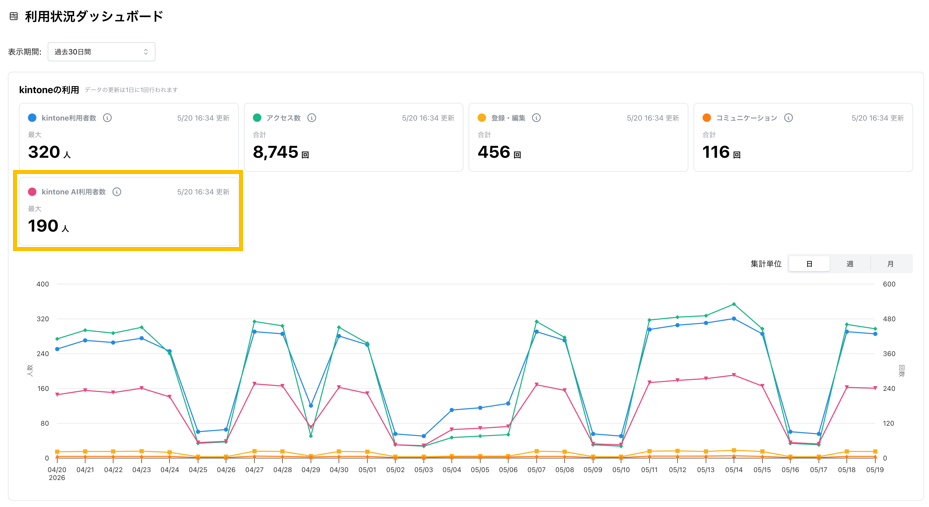Click the orange dot of コミュニケーション card
The height and width of the screenshot is (507, 929).
pos(707,118)
